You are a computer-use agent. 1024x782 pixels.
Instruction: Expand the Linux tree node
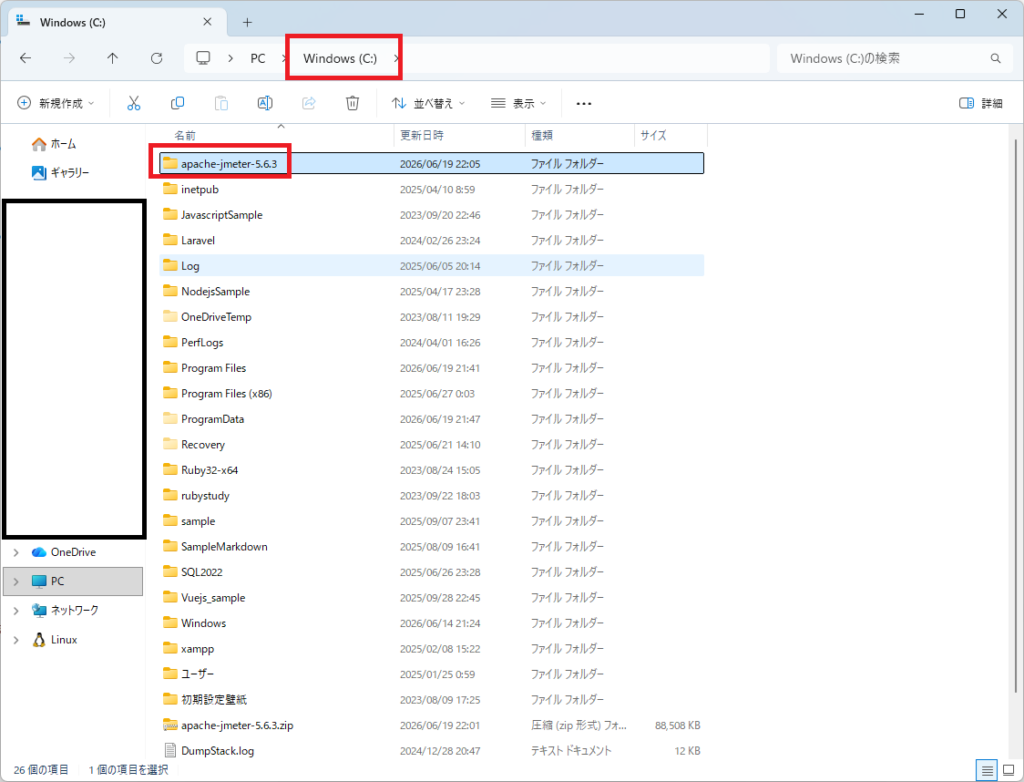(x=16, y=640)
